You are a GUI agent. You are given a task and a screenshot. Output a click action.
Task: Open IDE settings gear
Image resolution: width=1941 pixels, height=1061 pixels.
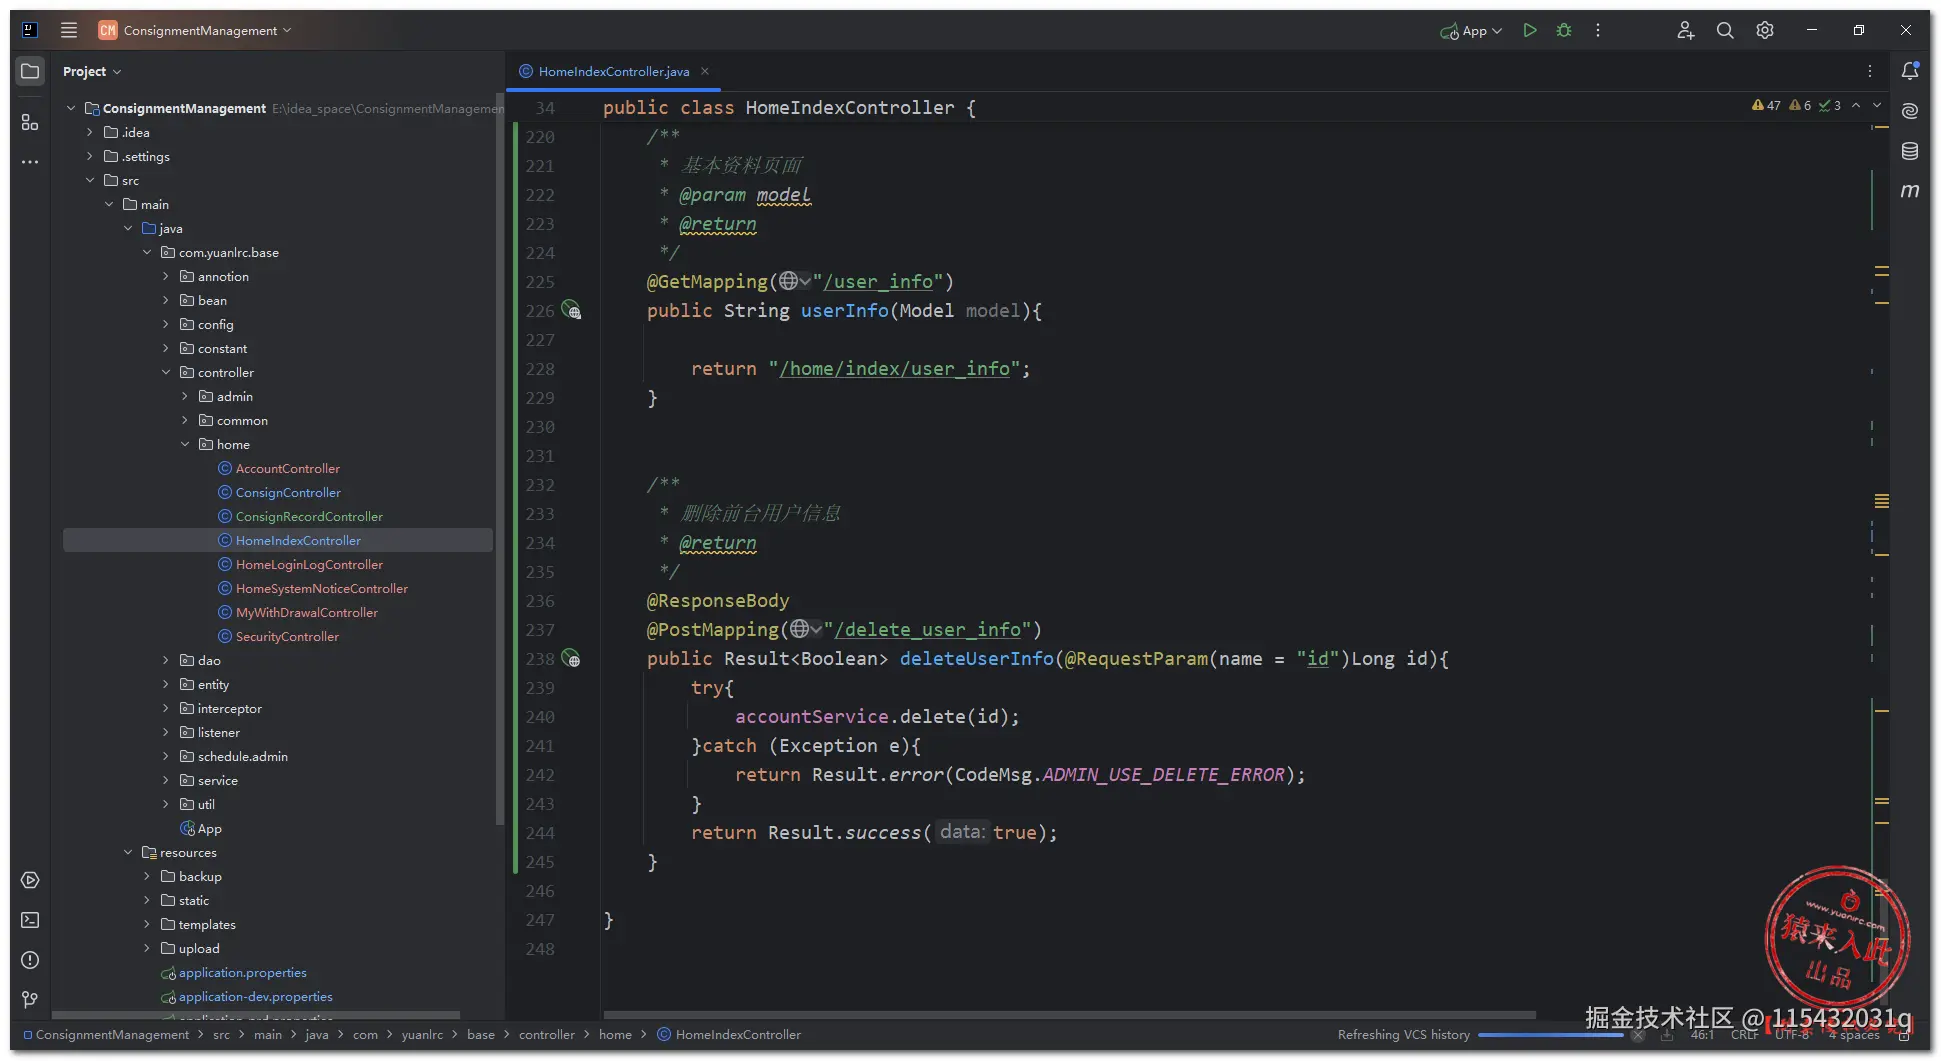(1765, 31)
